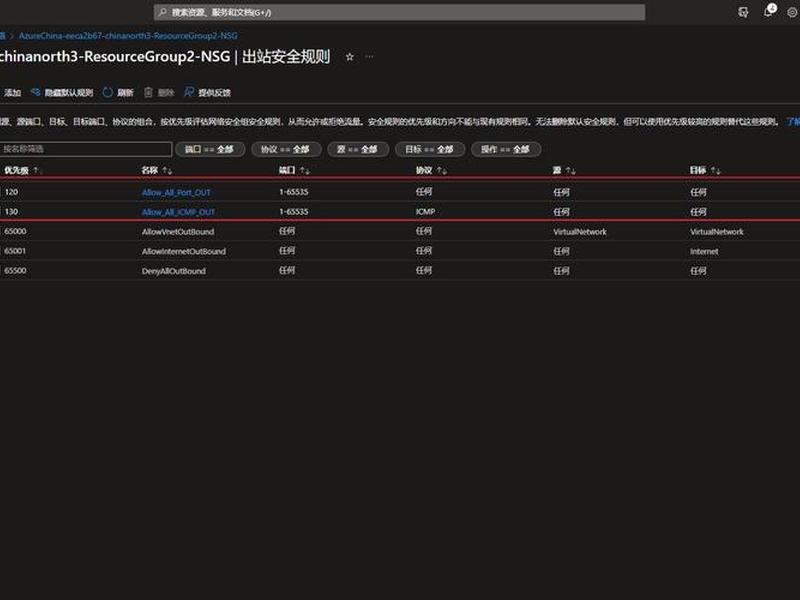Click the circular refresh icon

tap(108, 92)
